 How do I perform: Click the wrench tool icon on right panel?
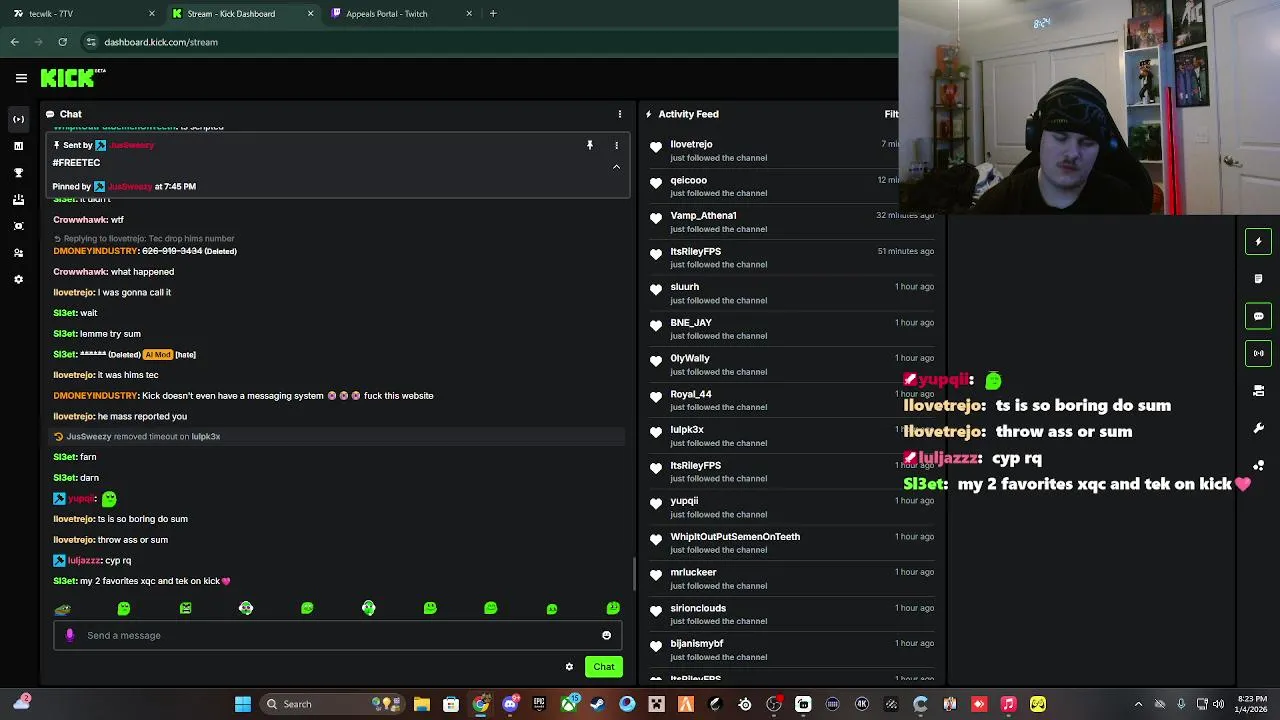1258,428
